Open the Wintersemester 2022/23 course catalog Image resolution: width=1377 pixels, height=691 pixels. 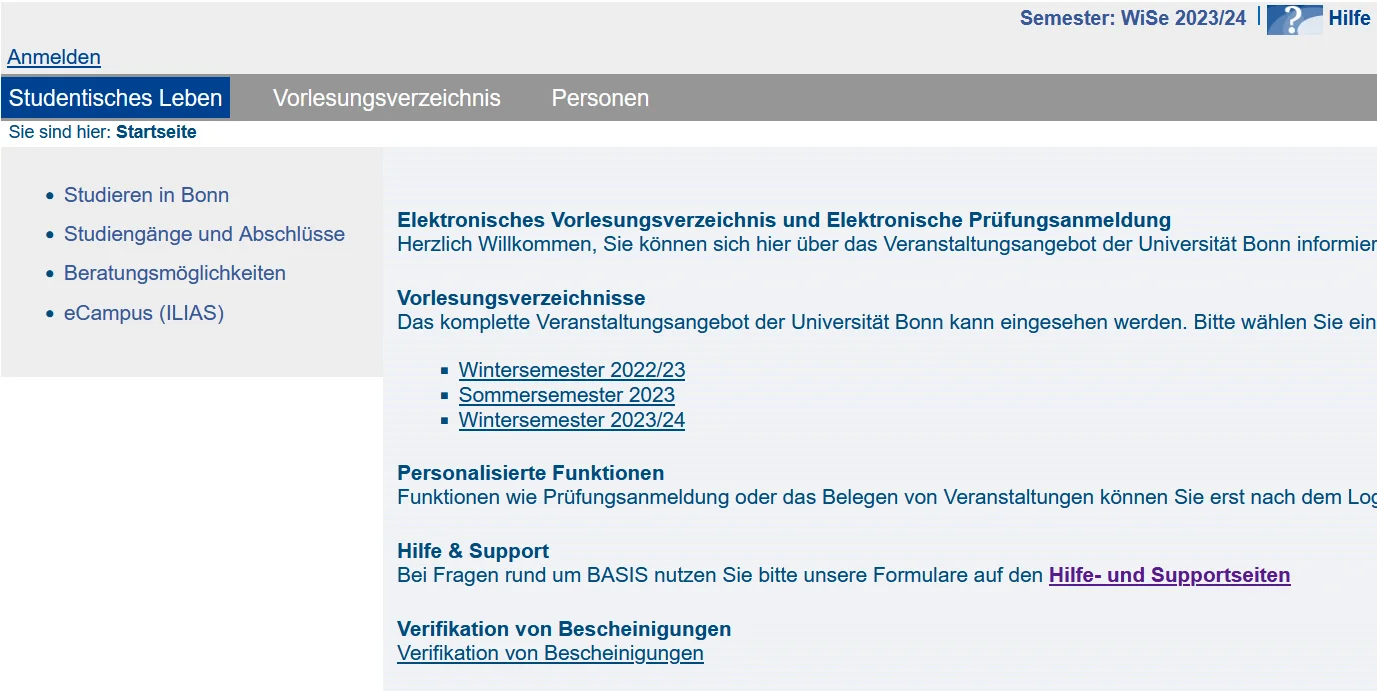click(x=571, y=370)
